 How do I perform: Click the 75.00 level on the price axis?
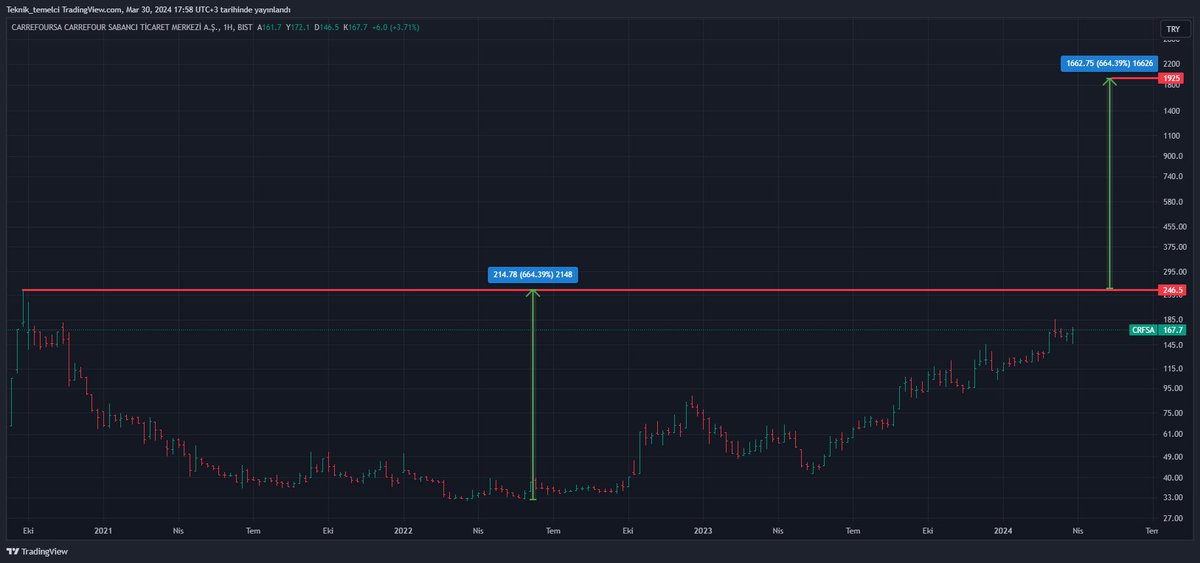(1172, 414)
